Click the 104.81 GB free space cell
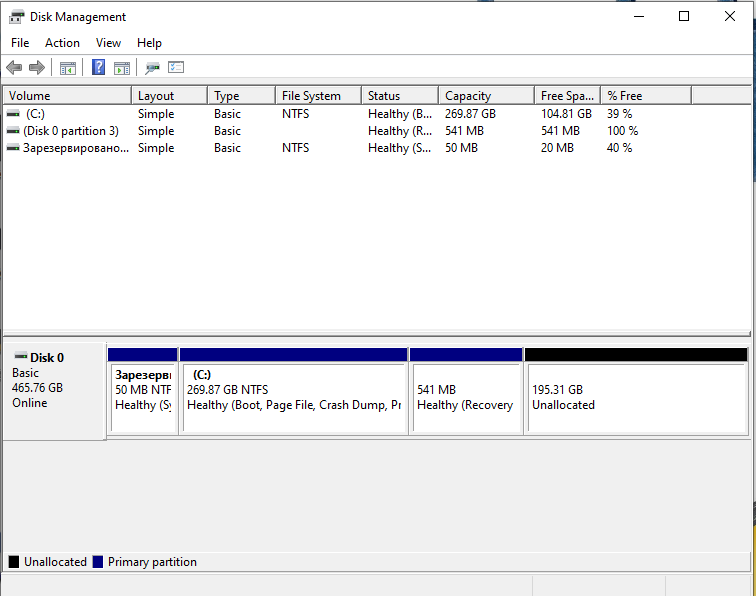This screenshot has height=596, width=756. coord(566,114)
